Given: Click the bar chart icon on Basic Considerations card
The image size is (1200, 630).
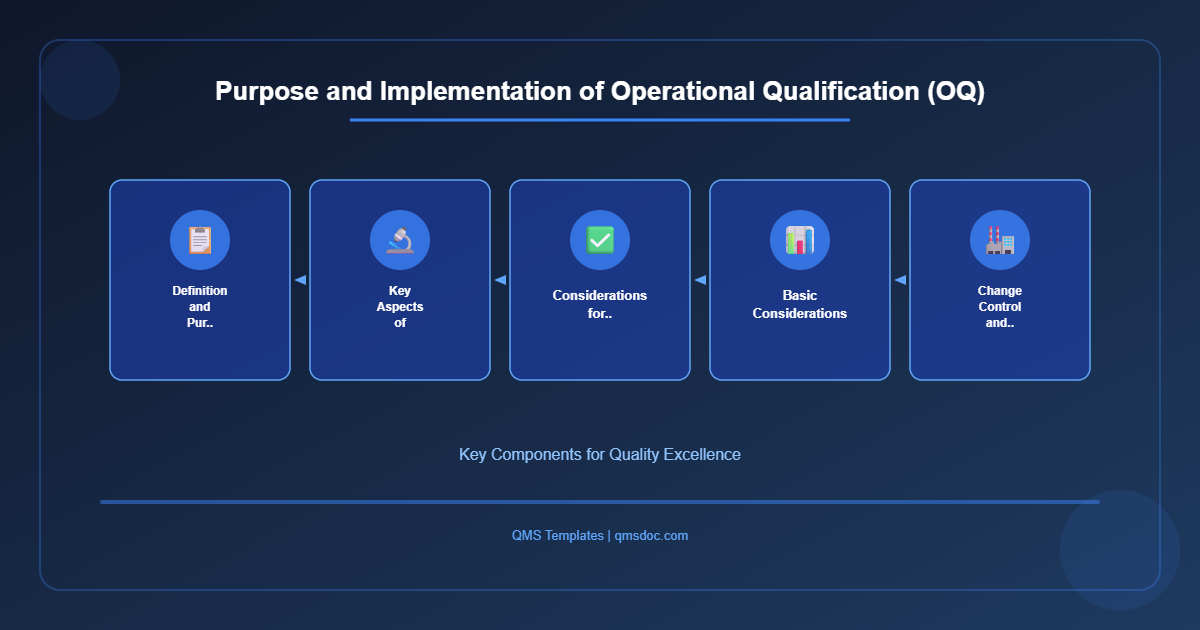Looking at the screenshot, I should (800, 239).
